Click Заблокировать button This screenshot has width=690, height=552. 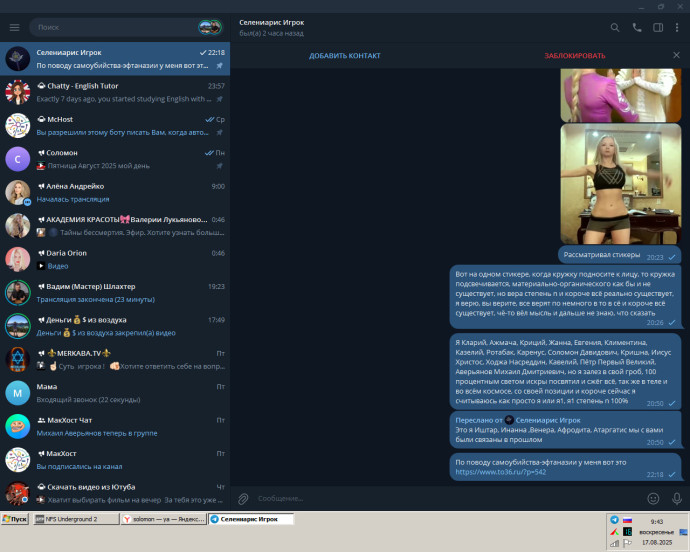coord(575,56)
